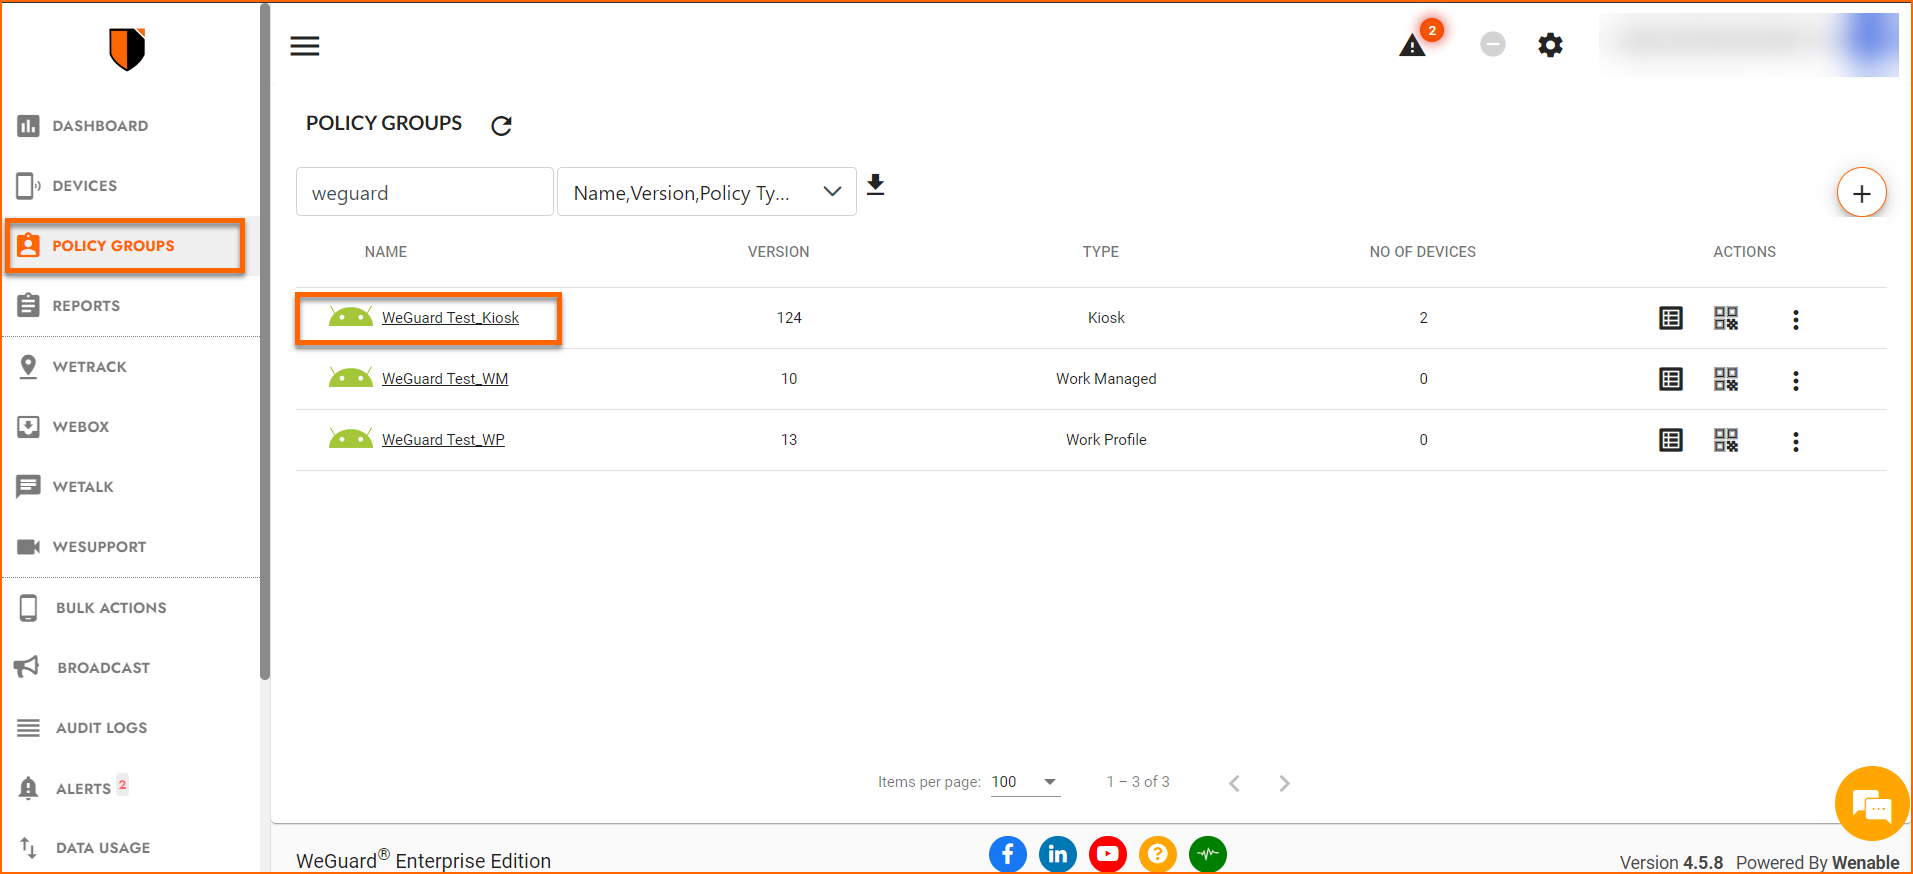Click Android icon beside WeGuard Test_Kiosk
The height and width of the screenshot is (874, 1913).
[x=351, y=317]
